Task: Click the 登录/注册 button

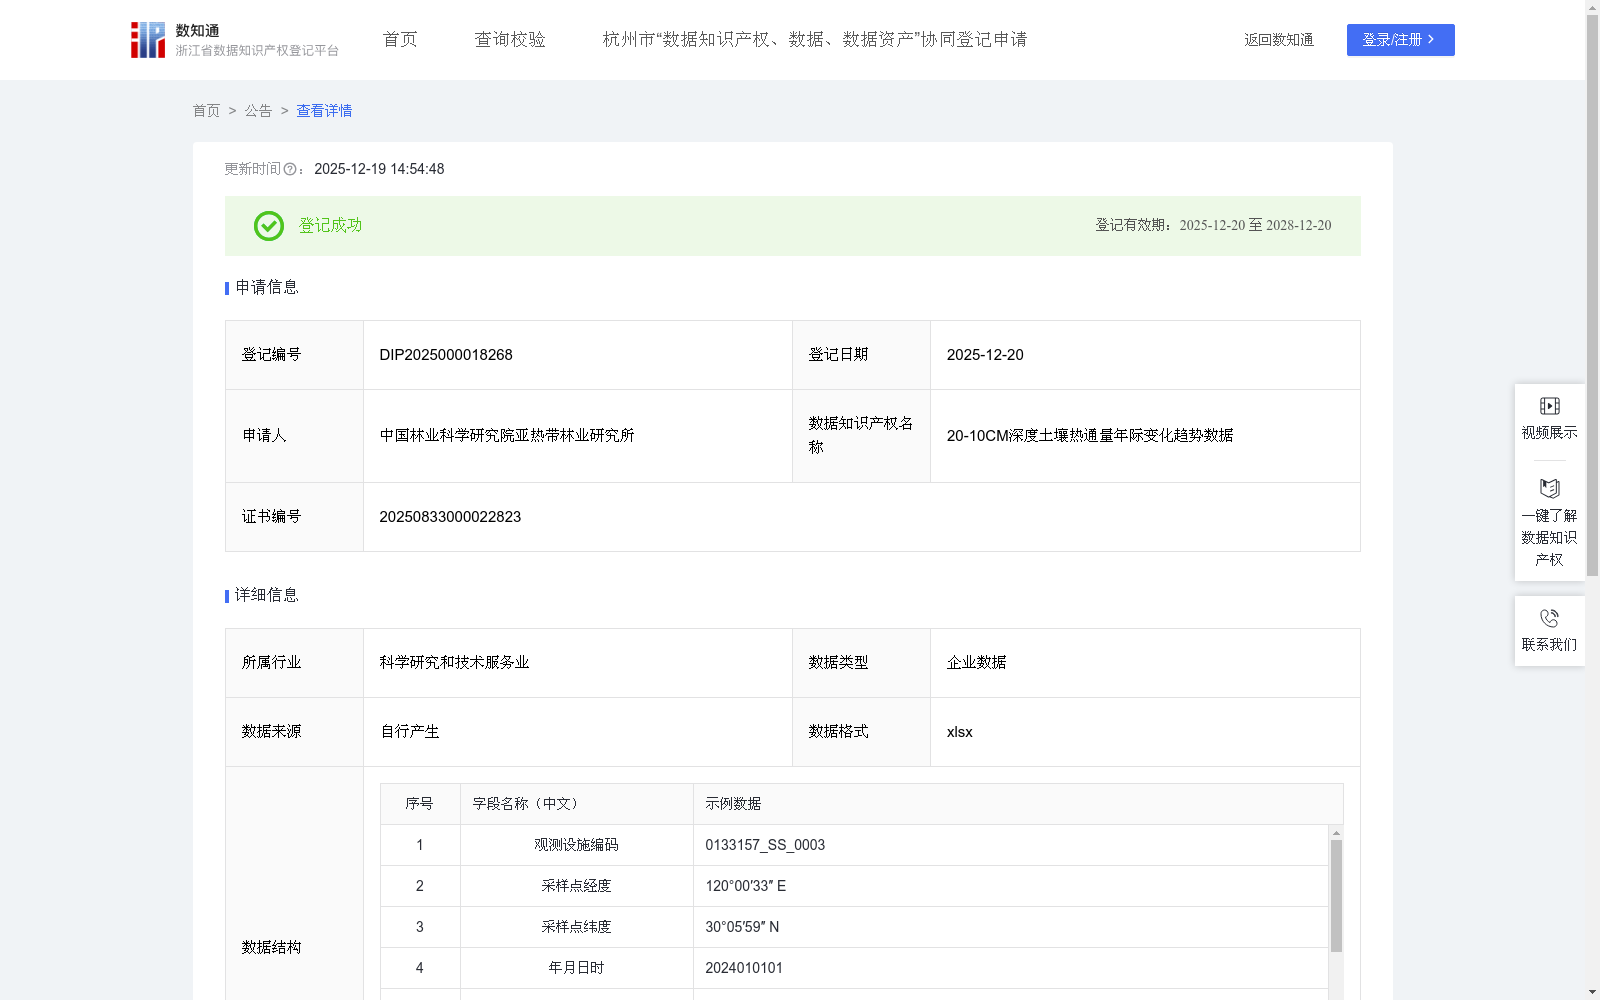Action: pyautogui.click(x=1400, y=40)
